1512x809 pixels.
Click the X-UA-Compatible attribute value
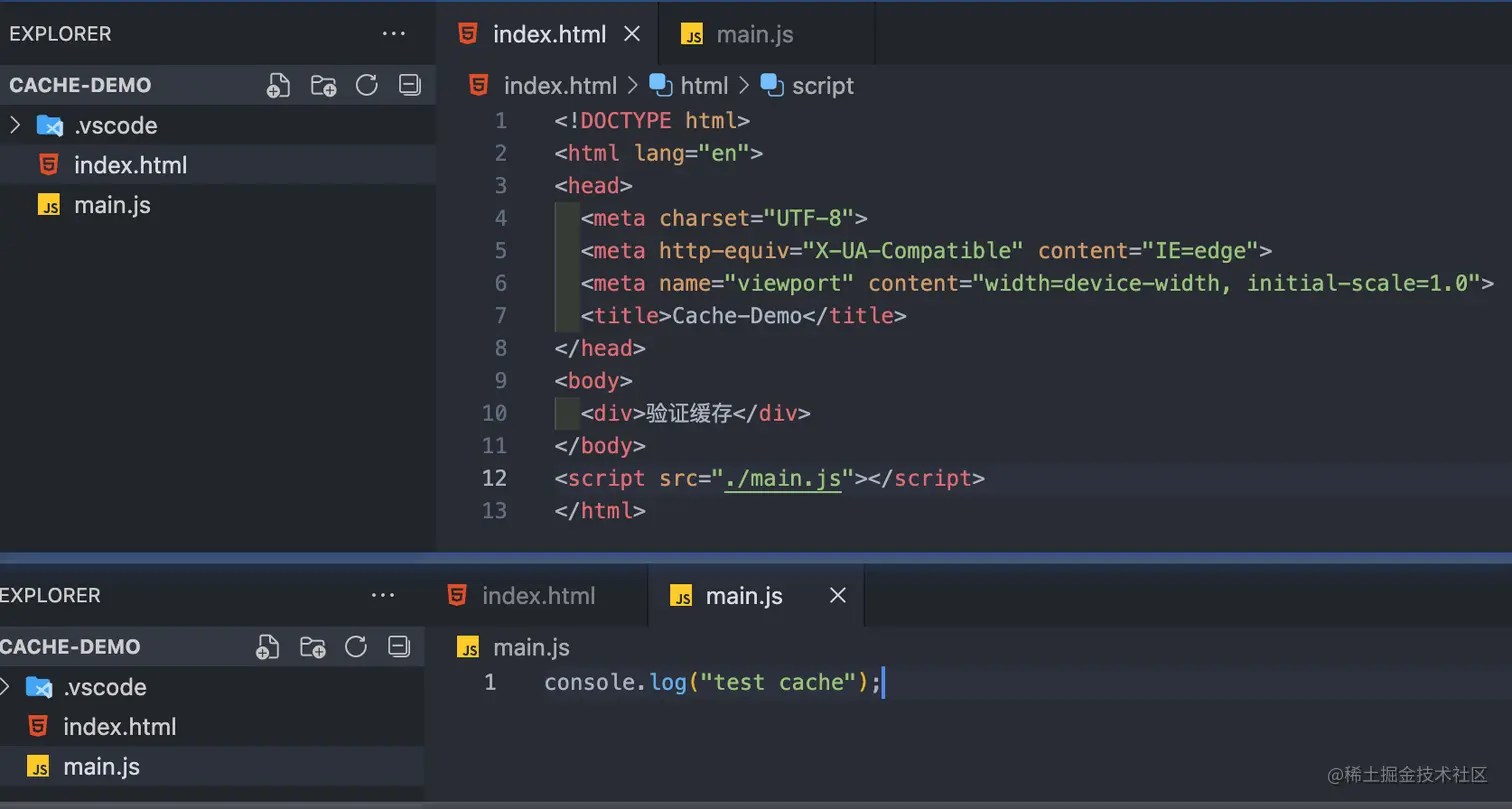[913, 250]
